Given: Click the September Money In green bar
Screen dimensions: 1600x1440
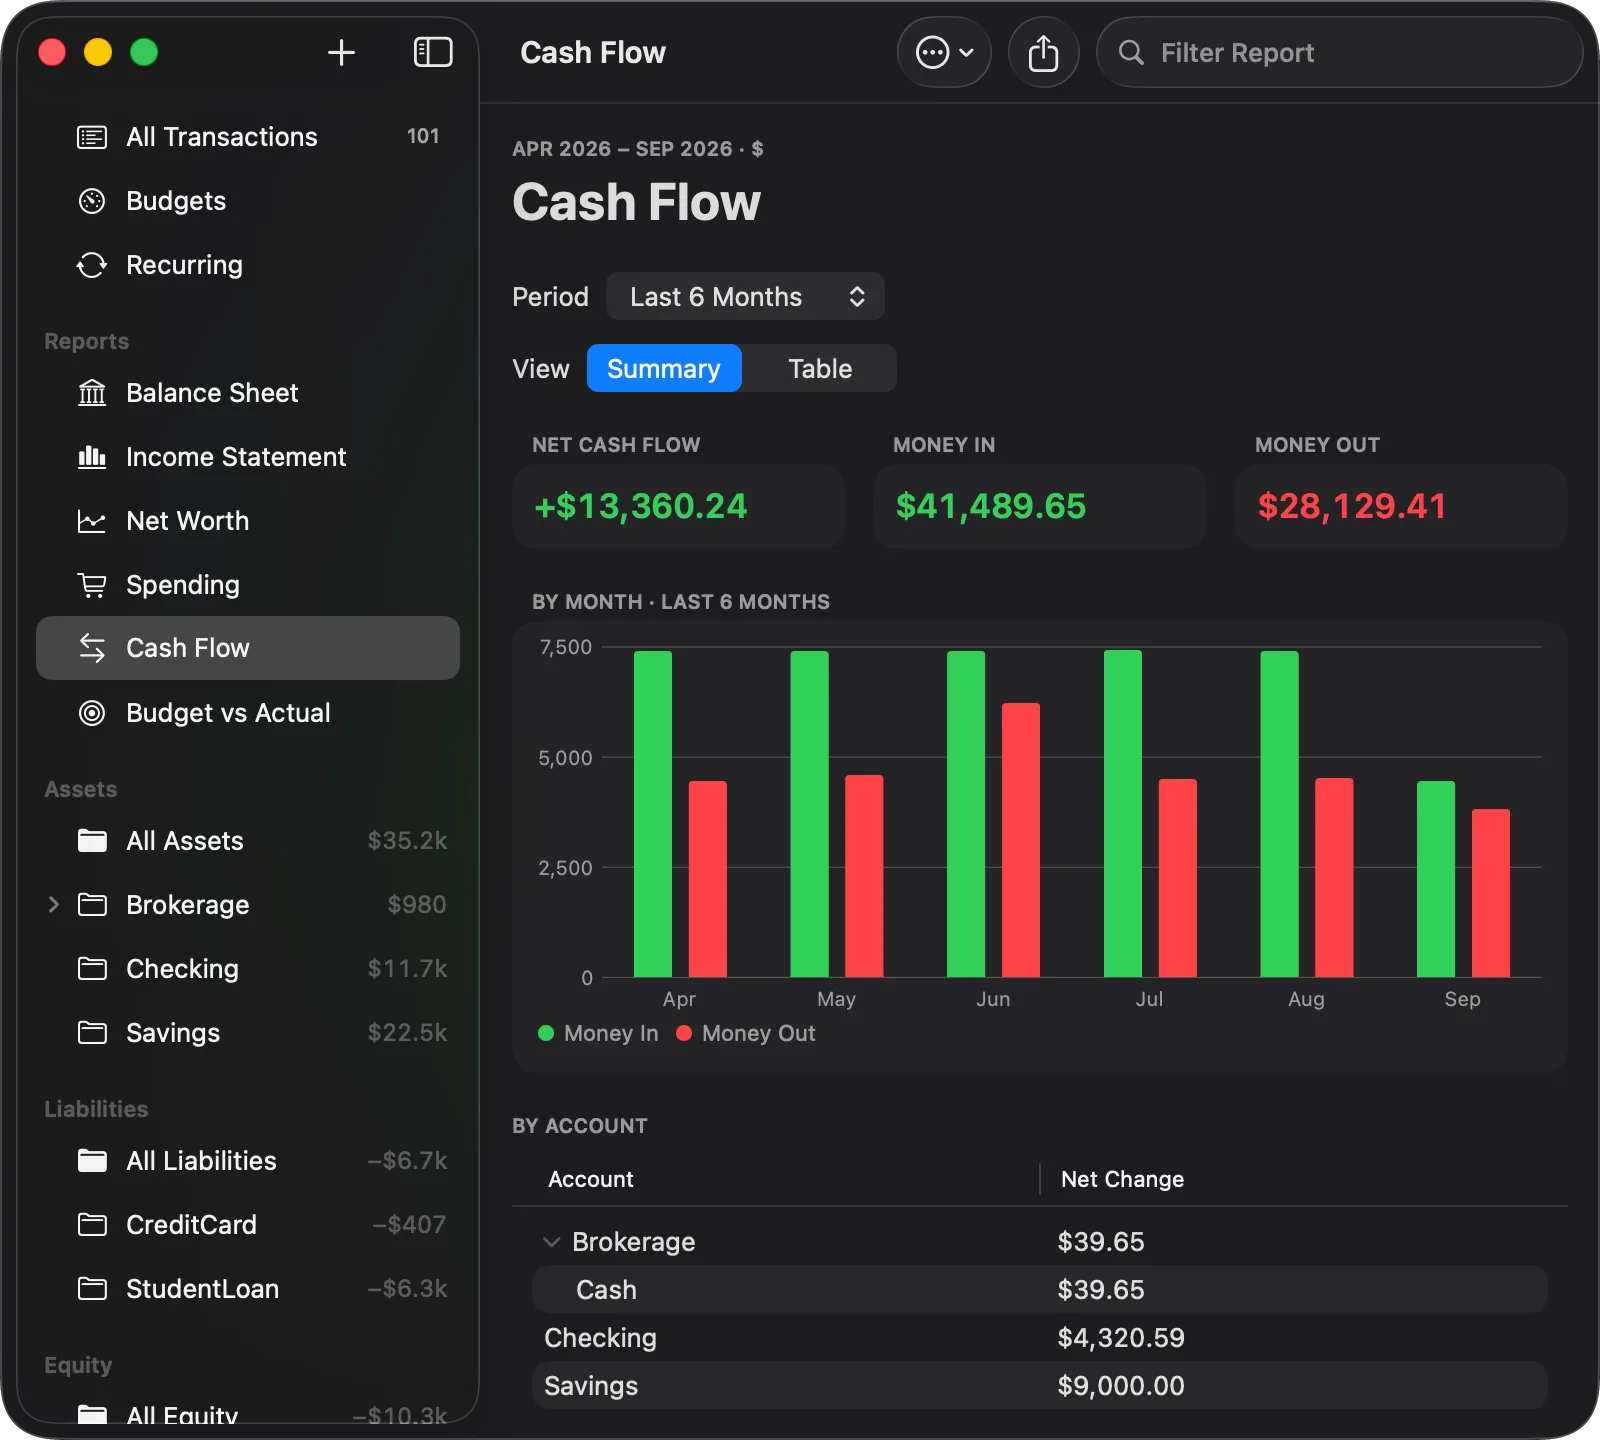Looking at the screenshot, I should [1436, 879].
